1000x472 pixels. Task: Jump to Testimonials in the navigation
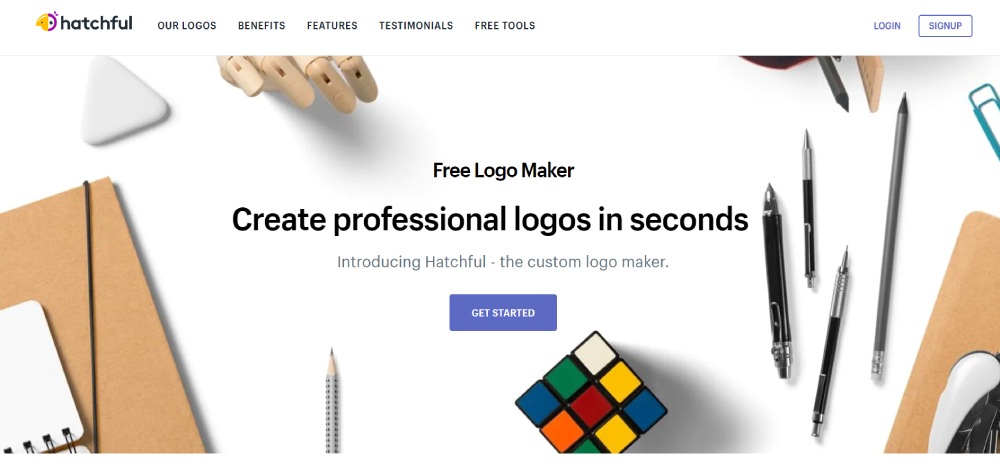416,26
